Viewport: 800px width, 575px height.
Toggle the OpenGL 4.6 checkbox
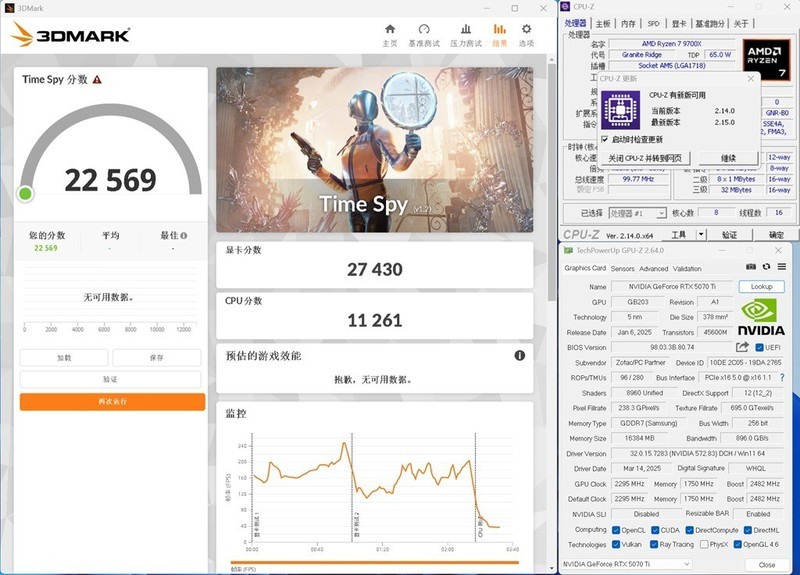point(737,544)
